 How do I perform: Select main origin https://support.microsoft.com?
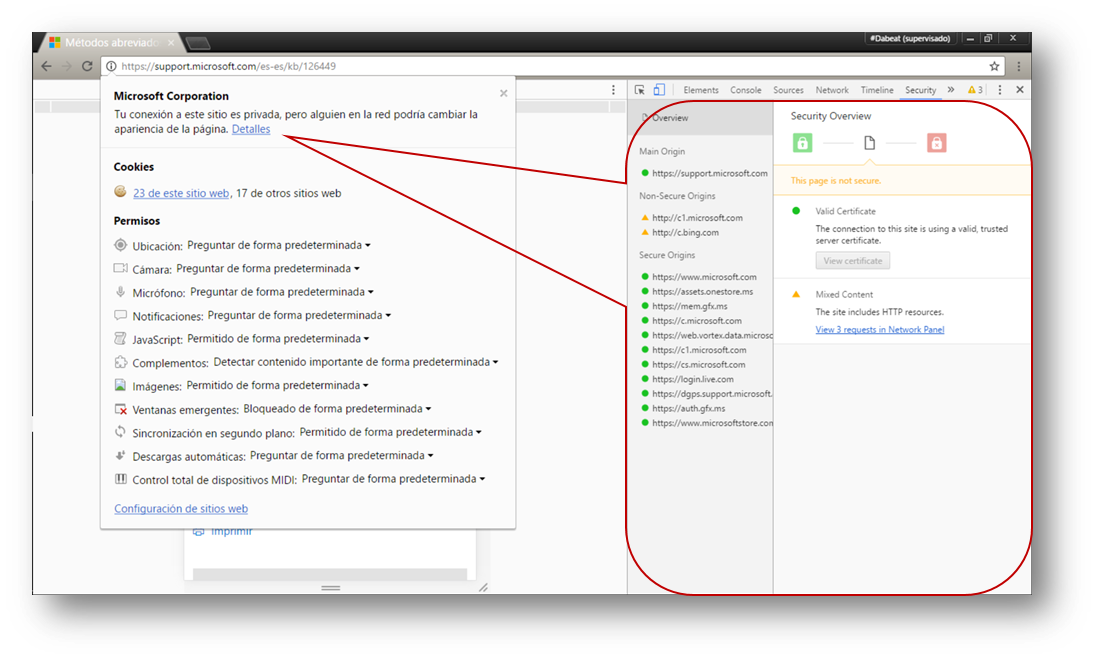pos(705,173)
